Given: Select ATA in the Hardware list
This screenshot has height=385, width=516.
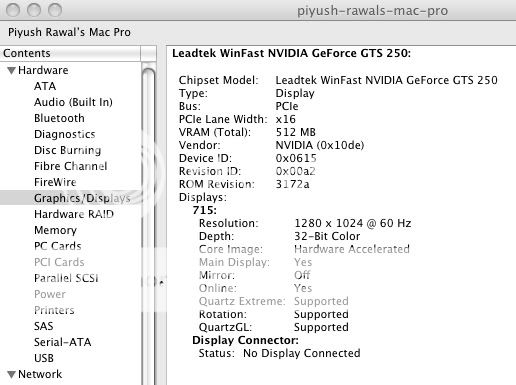Looking at the screenshot, I should [x=45, y=86].
